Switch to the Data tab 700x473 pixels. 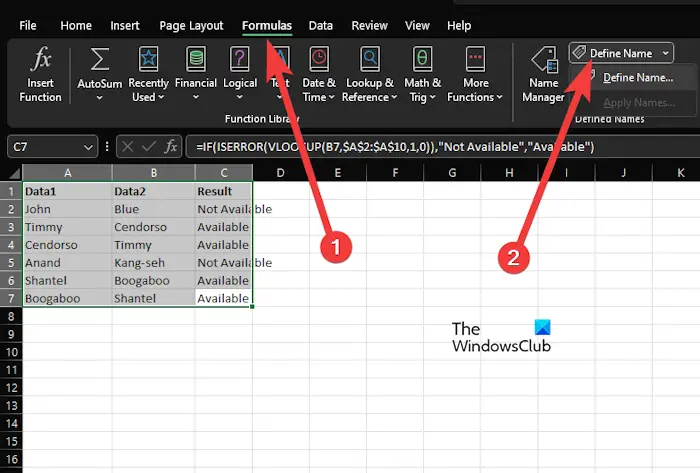[321, 25]
